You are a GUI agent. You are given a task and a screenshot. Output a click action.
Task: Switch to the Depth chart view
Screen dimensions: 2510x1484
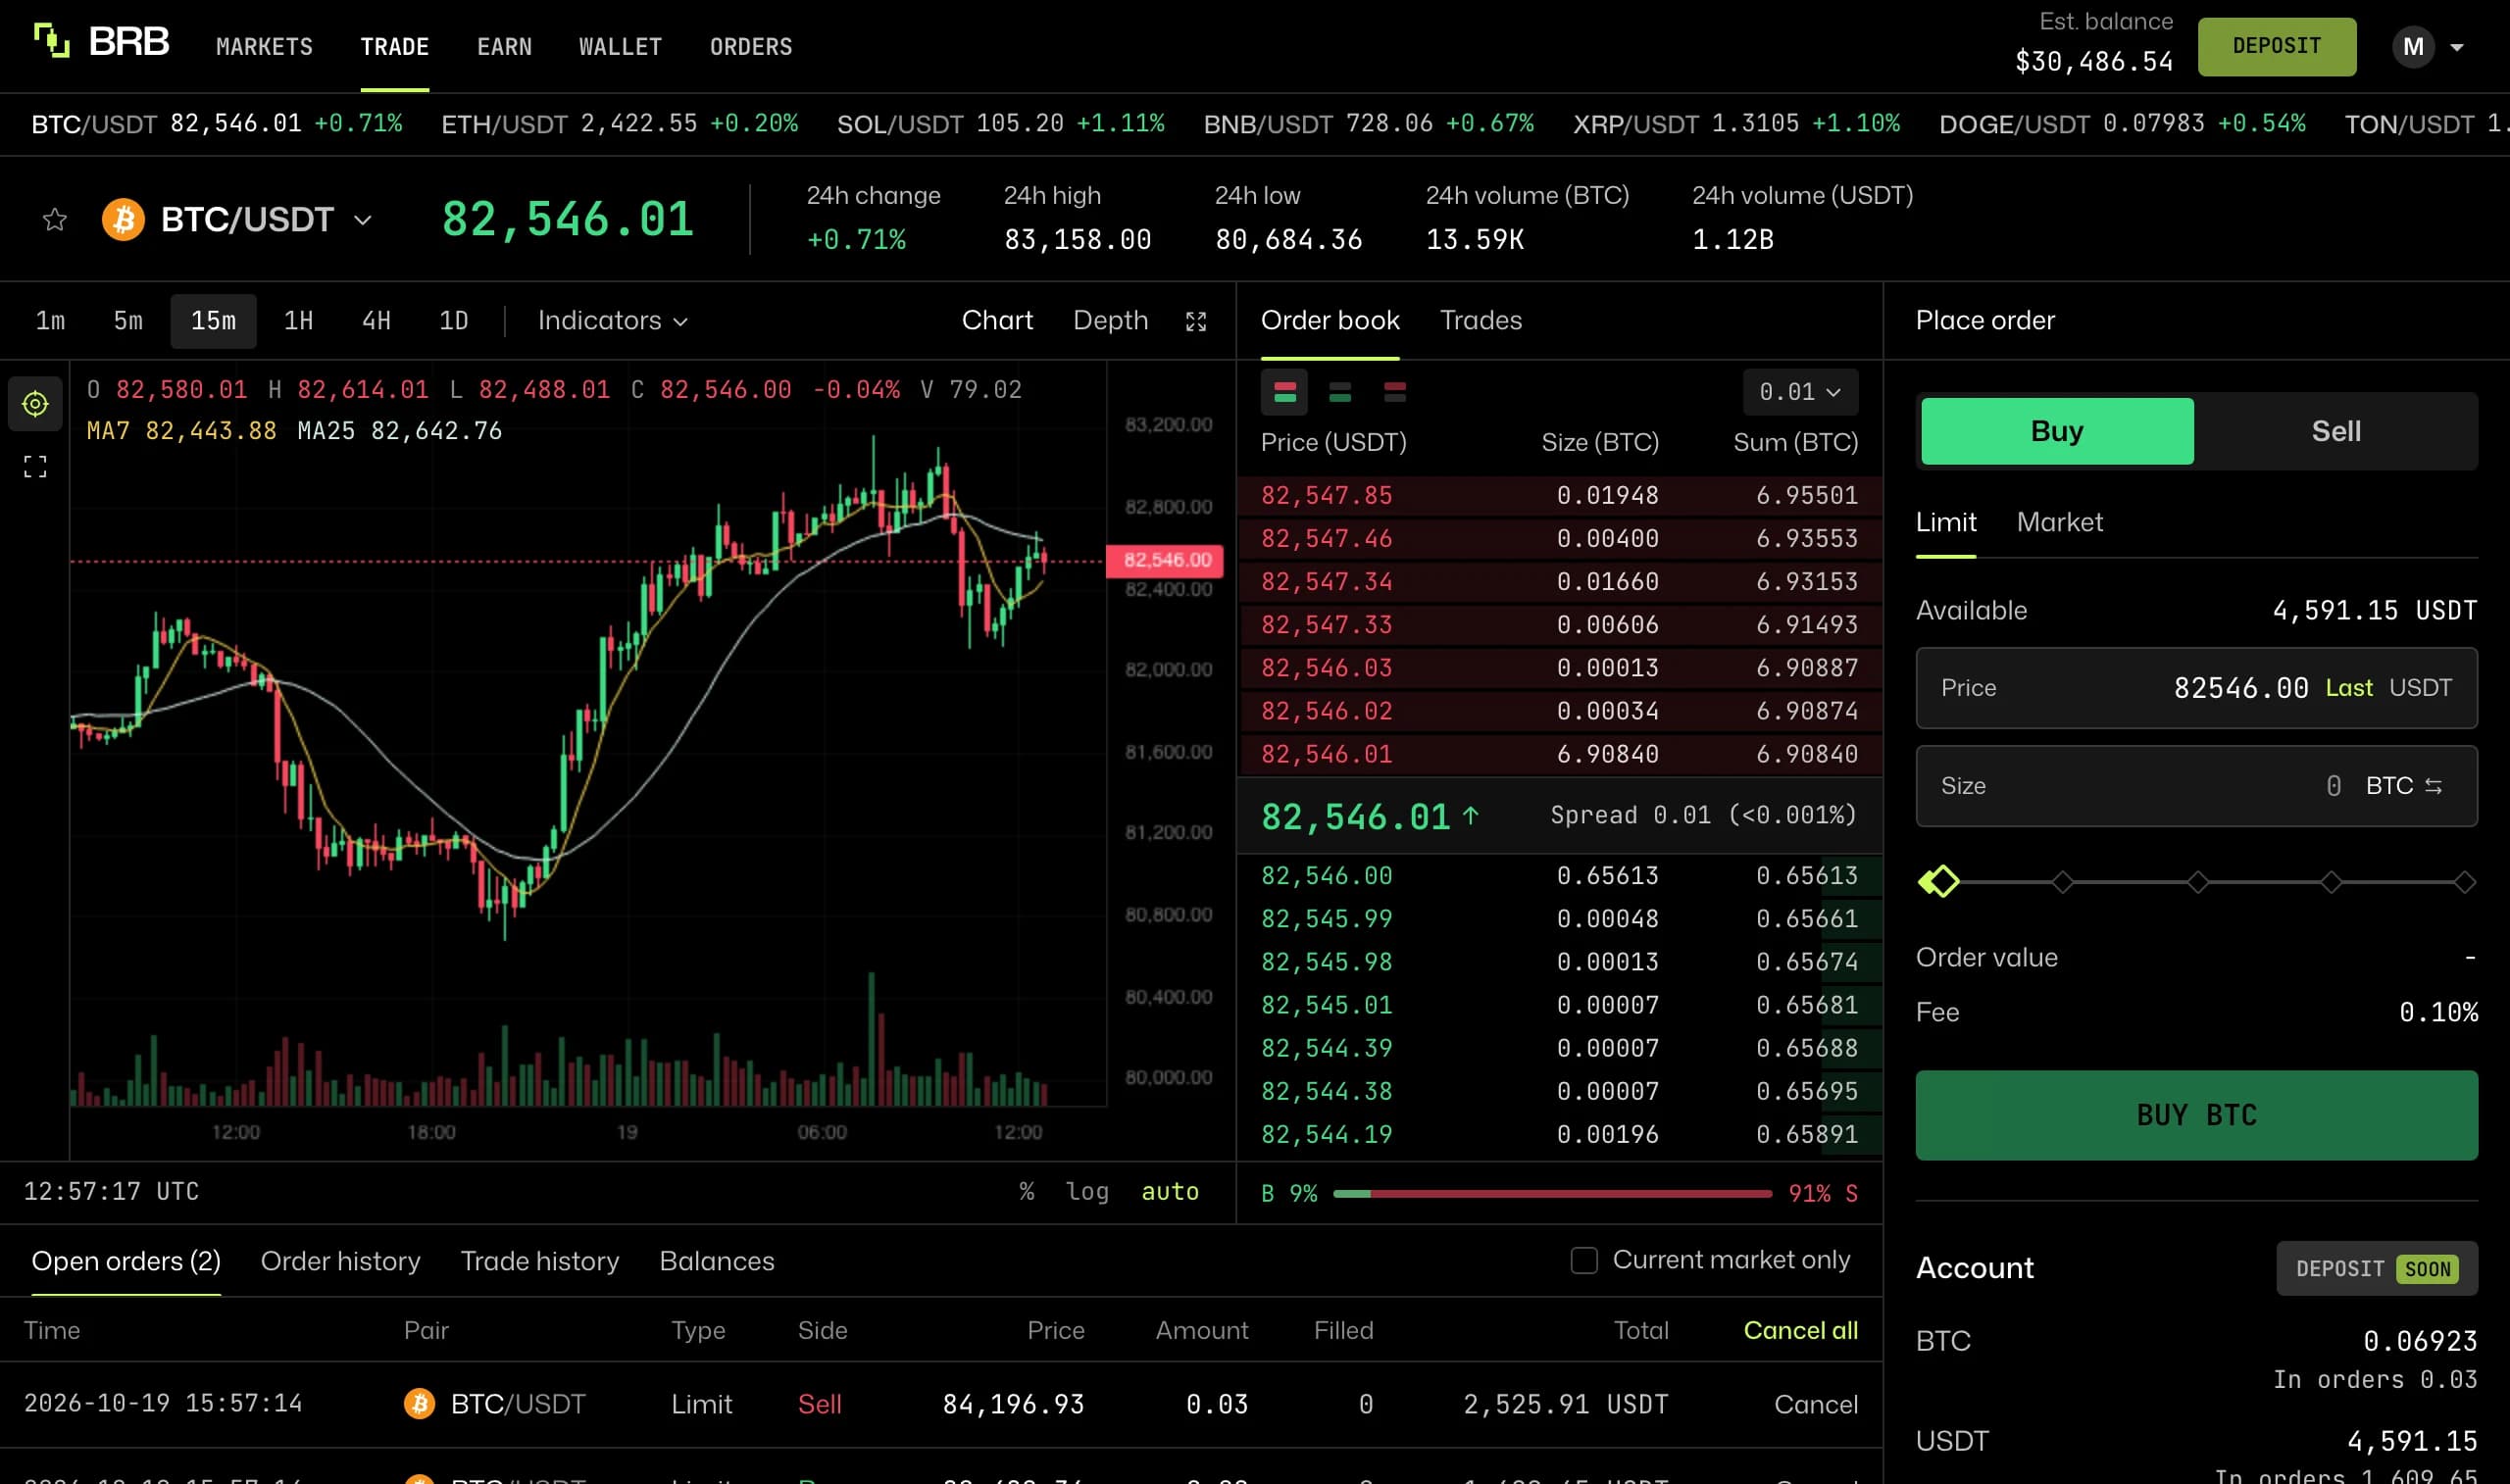point(1110,320)
